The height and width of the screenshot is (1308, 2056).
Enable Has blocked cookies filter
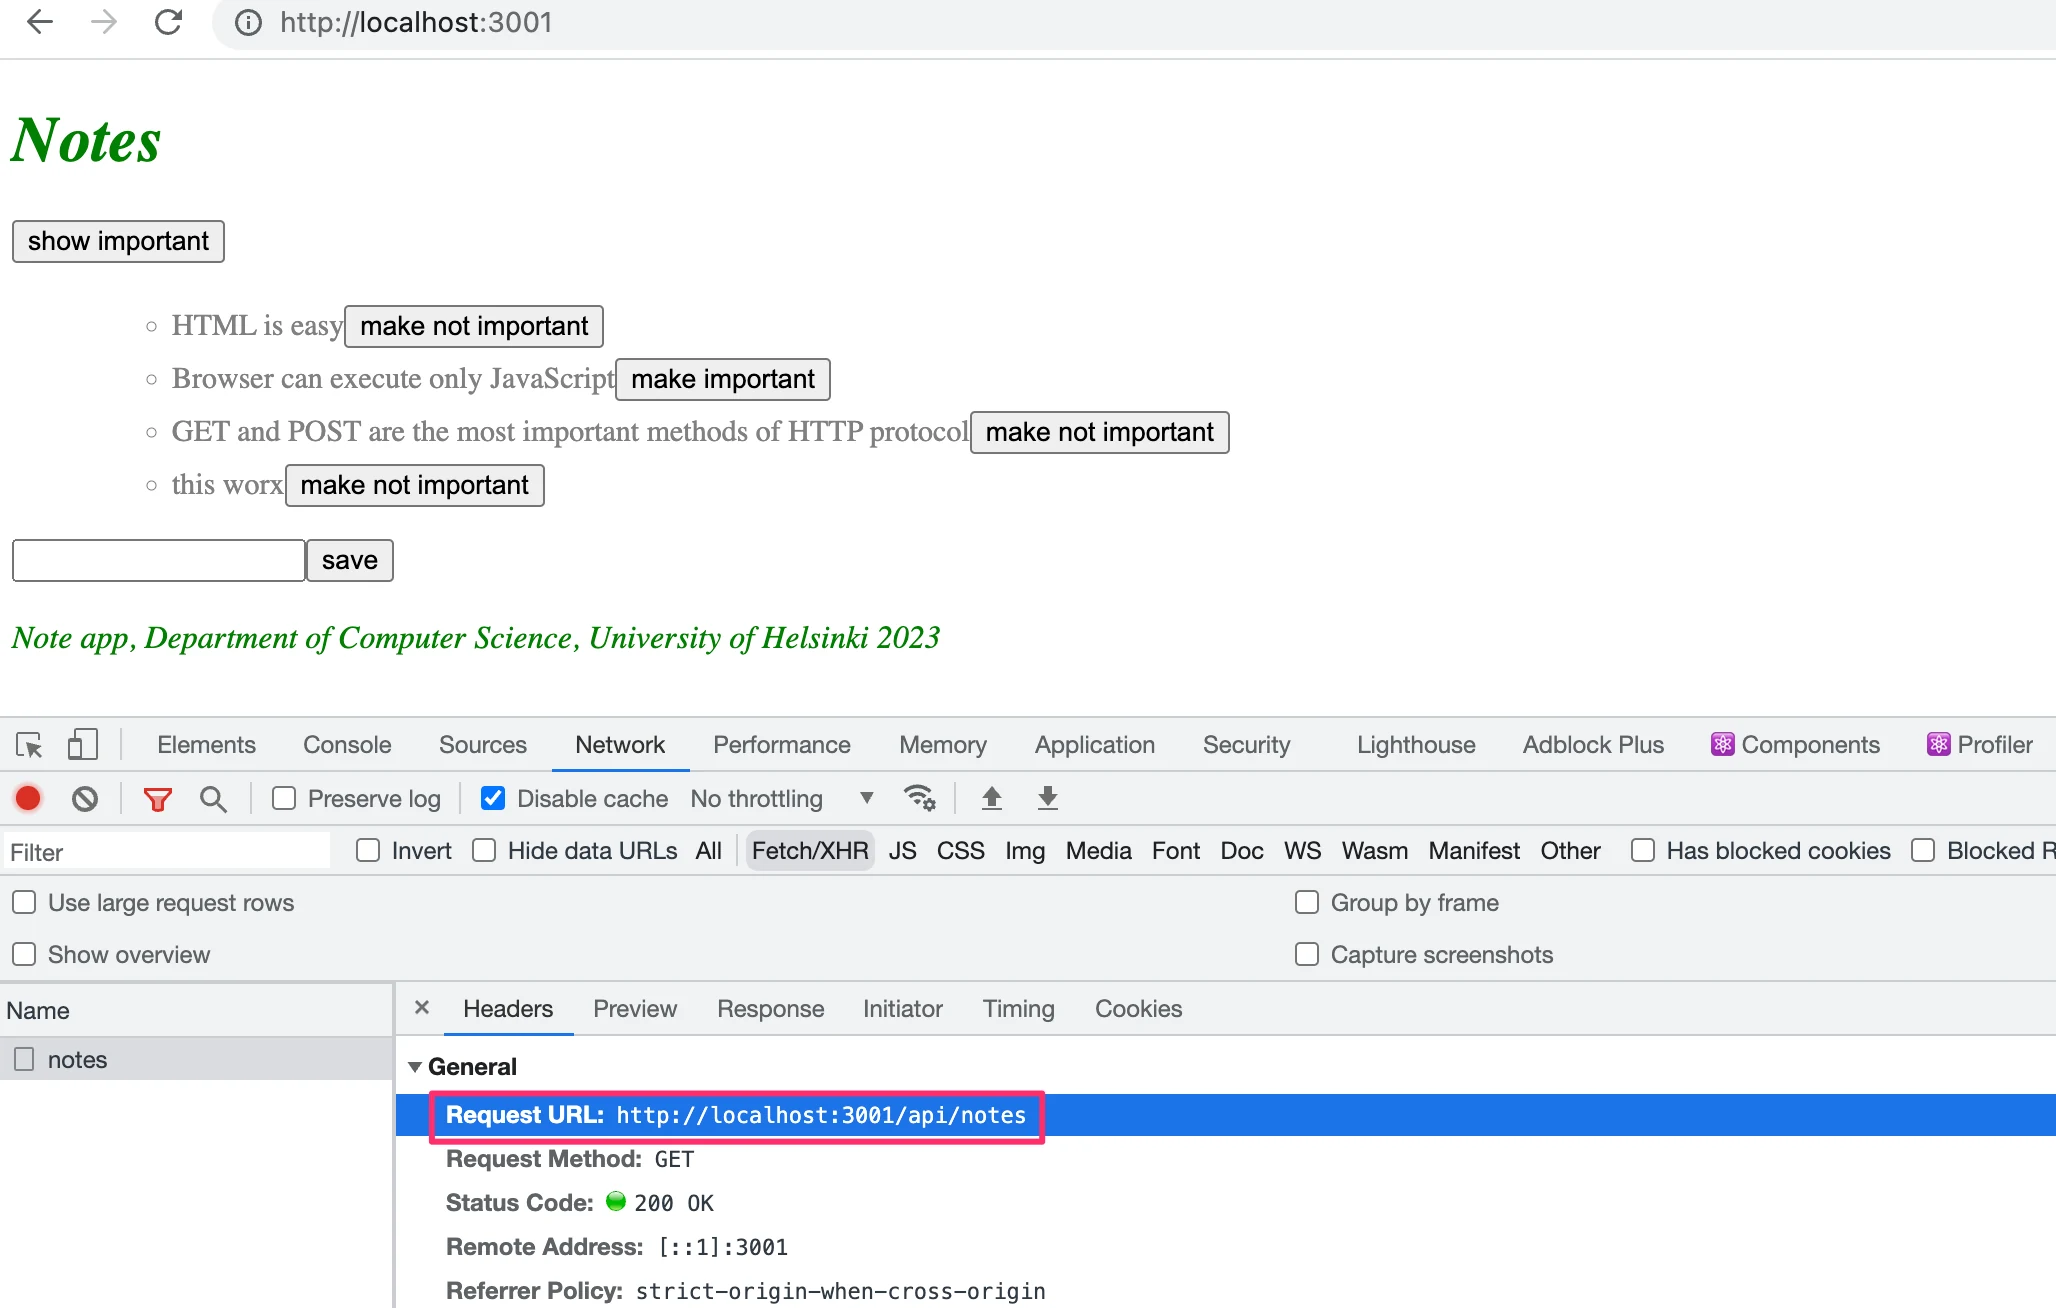(x=1643, y=851)
